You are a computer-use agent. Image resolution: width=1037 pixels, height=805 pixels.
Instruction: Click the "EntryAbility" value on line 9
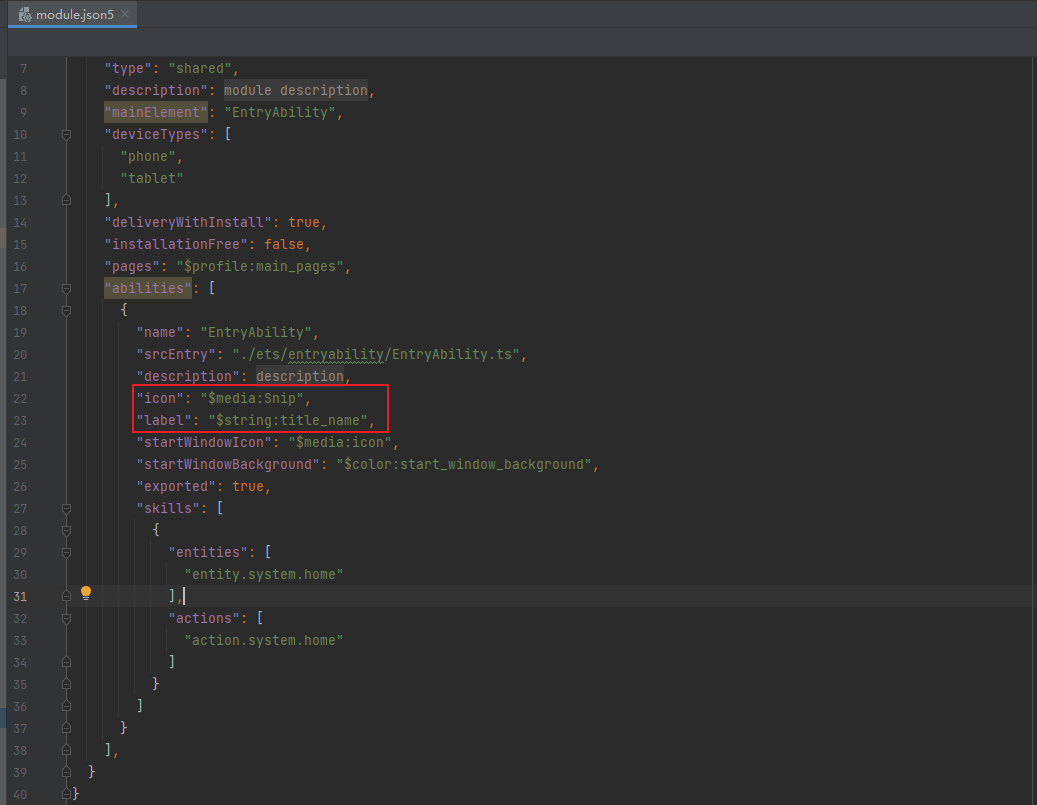[x=280, y=112]
